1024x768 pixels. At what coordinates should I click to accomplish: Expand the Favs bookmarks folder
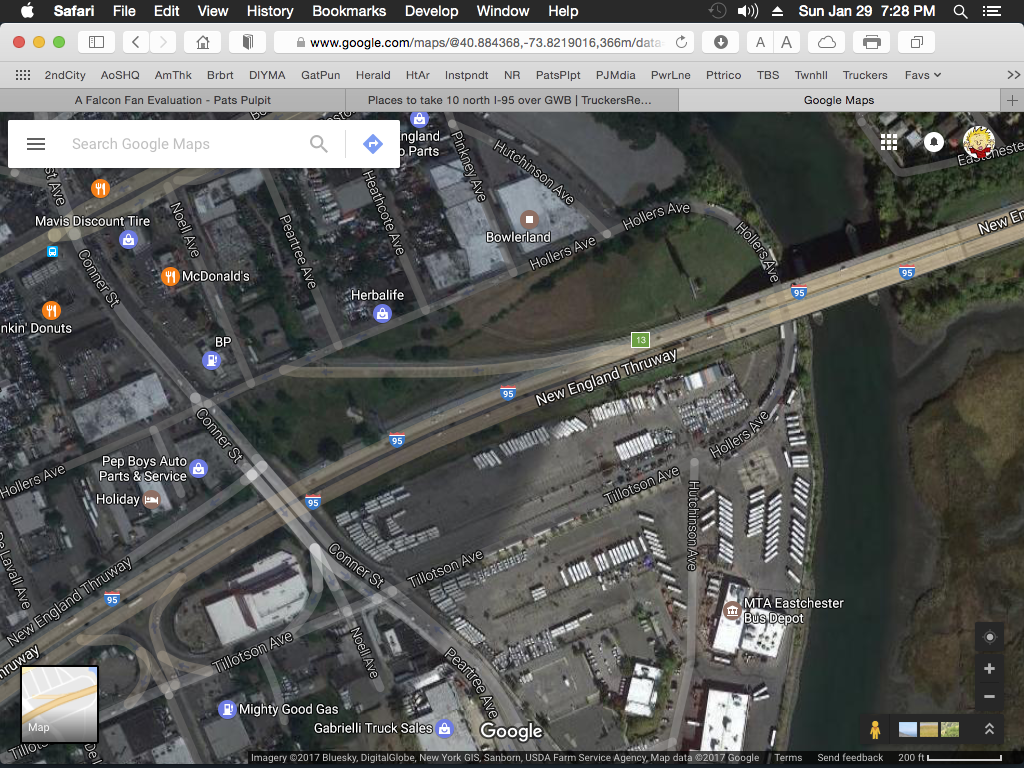pyautogui.click(x=922, y=75)
